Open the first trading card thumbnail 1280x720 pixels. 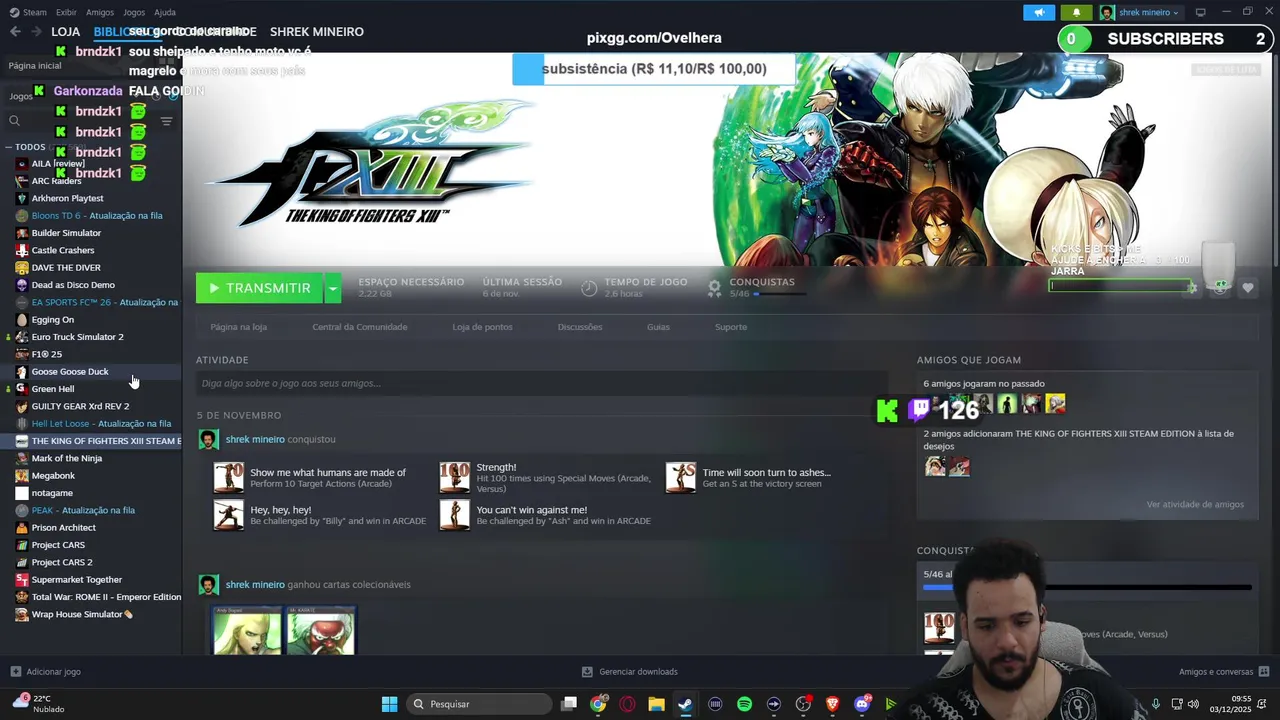pyautogui.click(x=247, y=631)
